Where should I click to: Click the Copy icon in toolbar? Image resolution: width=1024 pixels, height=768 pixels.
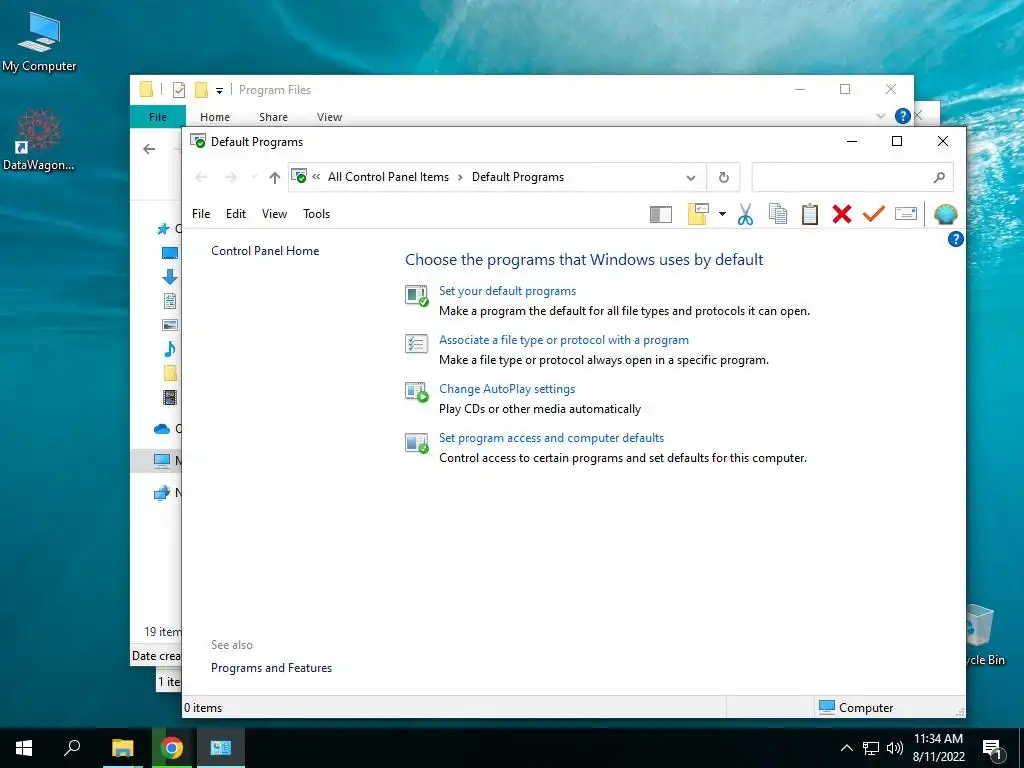tap(777, 214)
